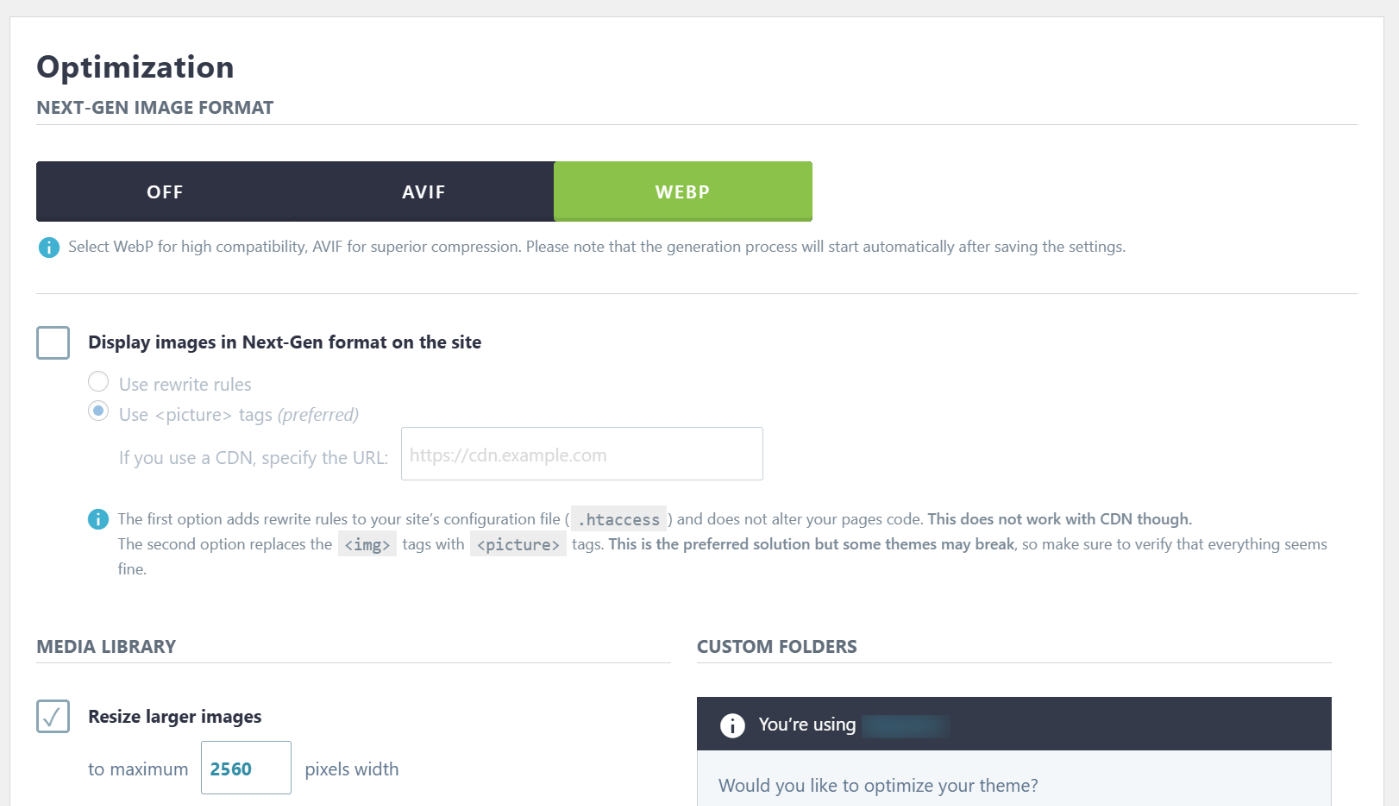Select the "Use rewrite rules" radio button

tap(98, 382)
